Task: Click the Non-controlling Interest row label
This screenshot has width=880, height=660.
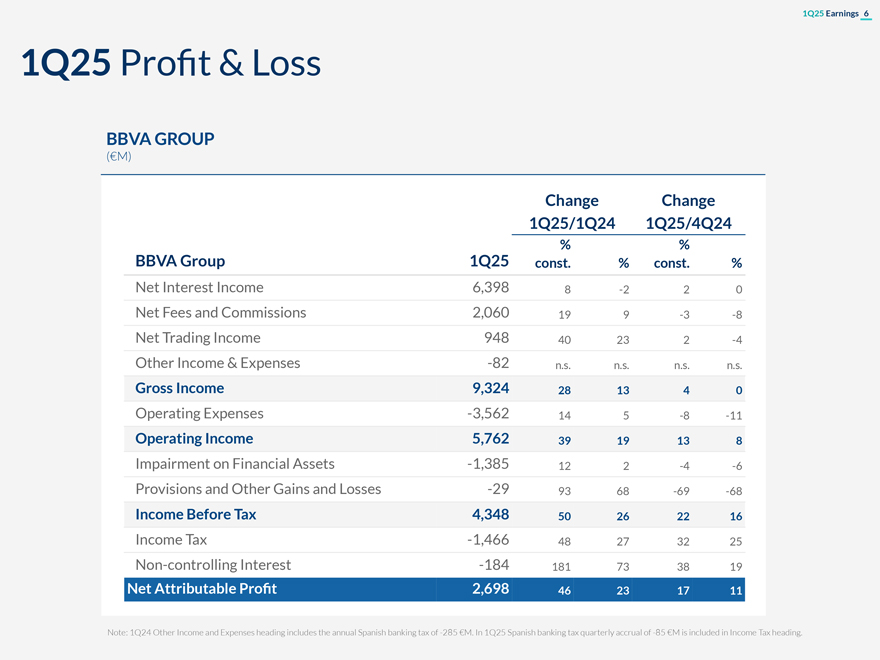Action: pos(213,565)
